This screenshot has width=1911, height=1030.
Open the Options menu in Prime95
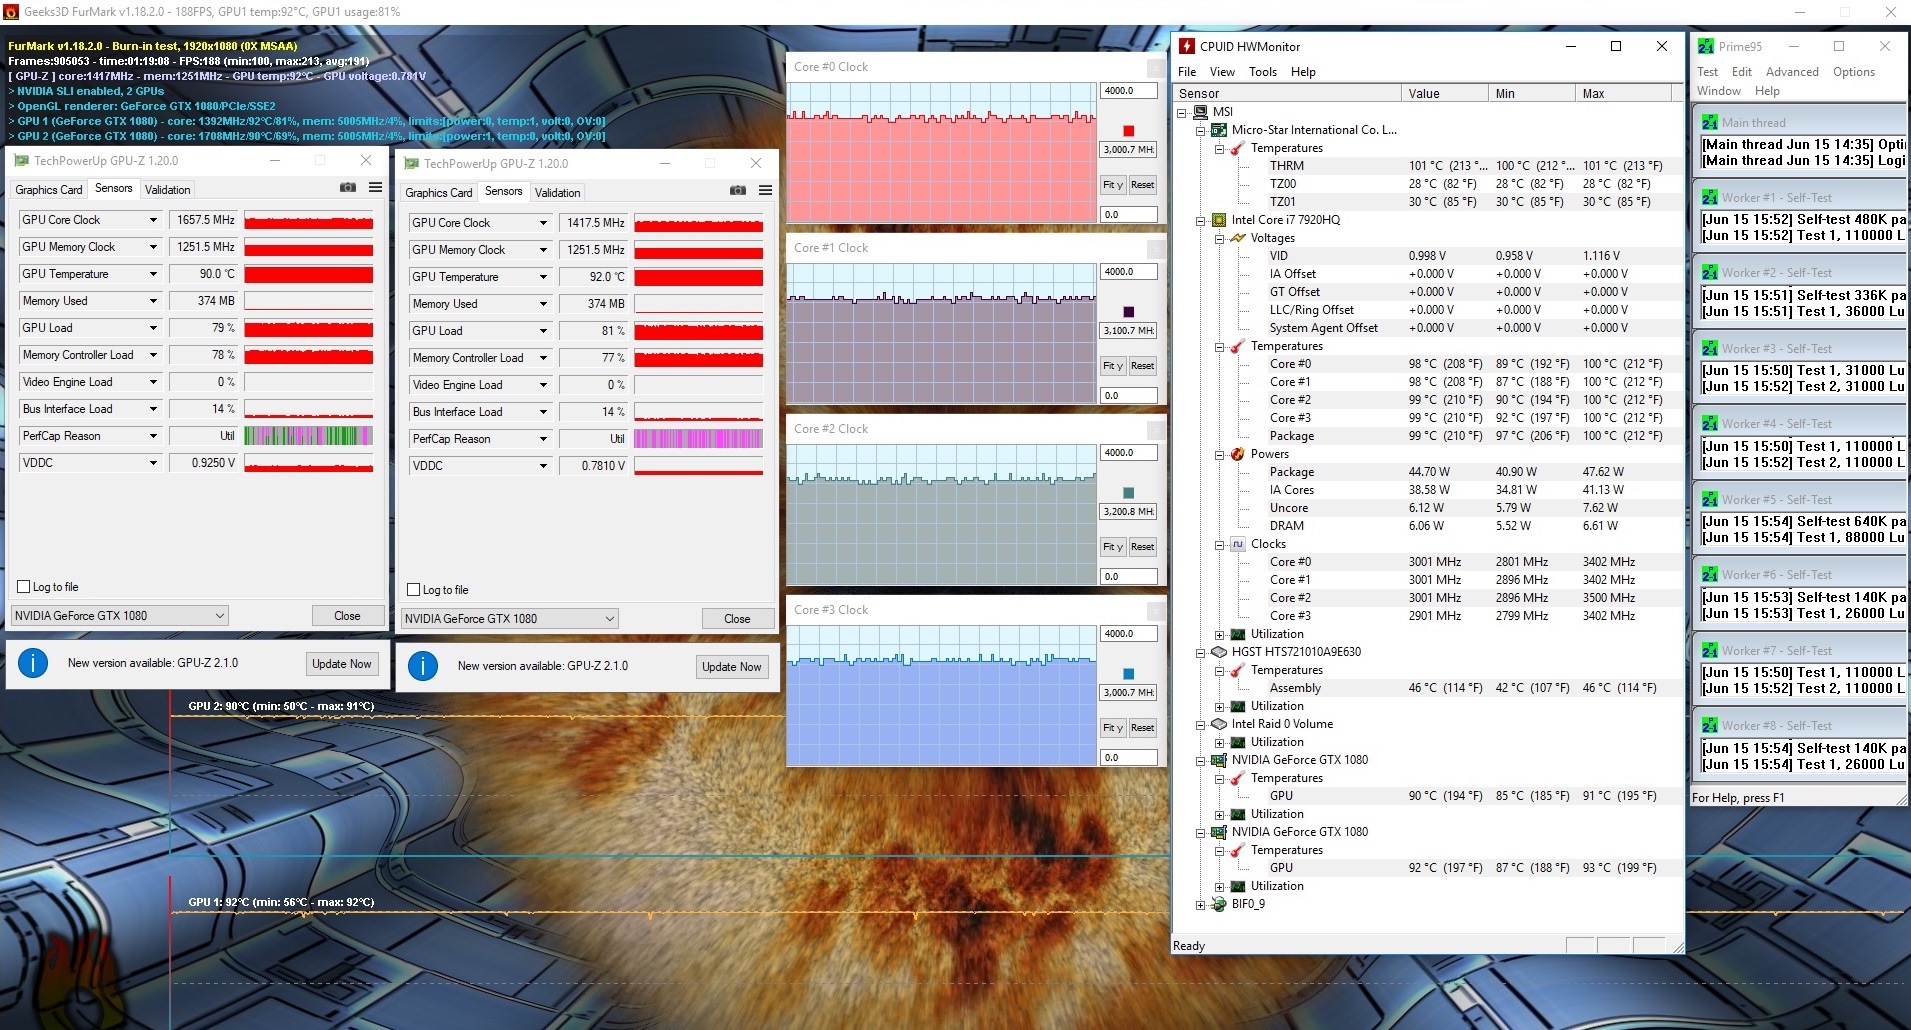point(1854,72)
